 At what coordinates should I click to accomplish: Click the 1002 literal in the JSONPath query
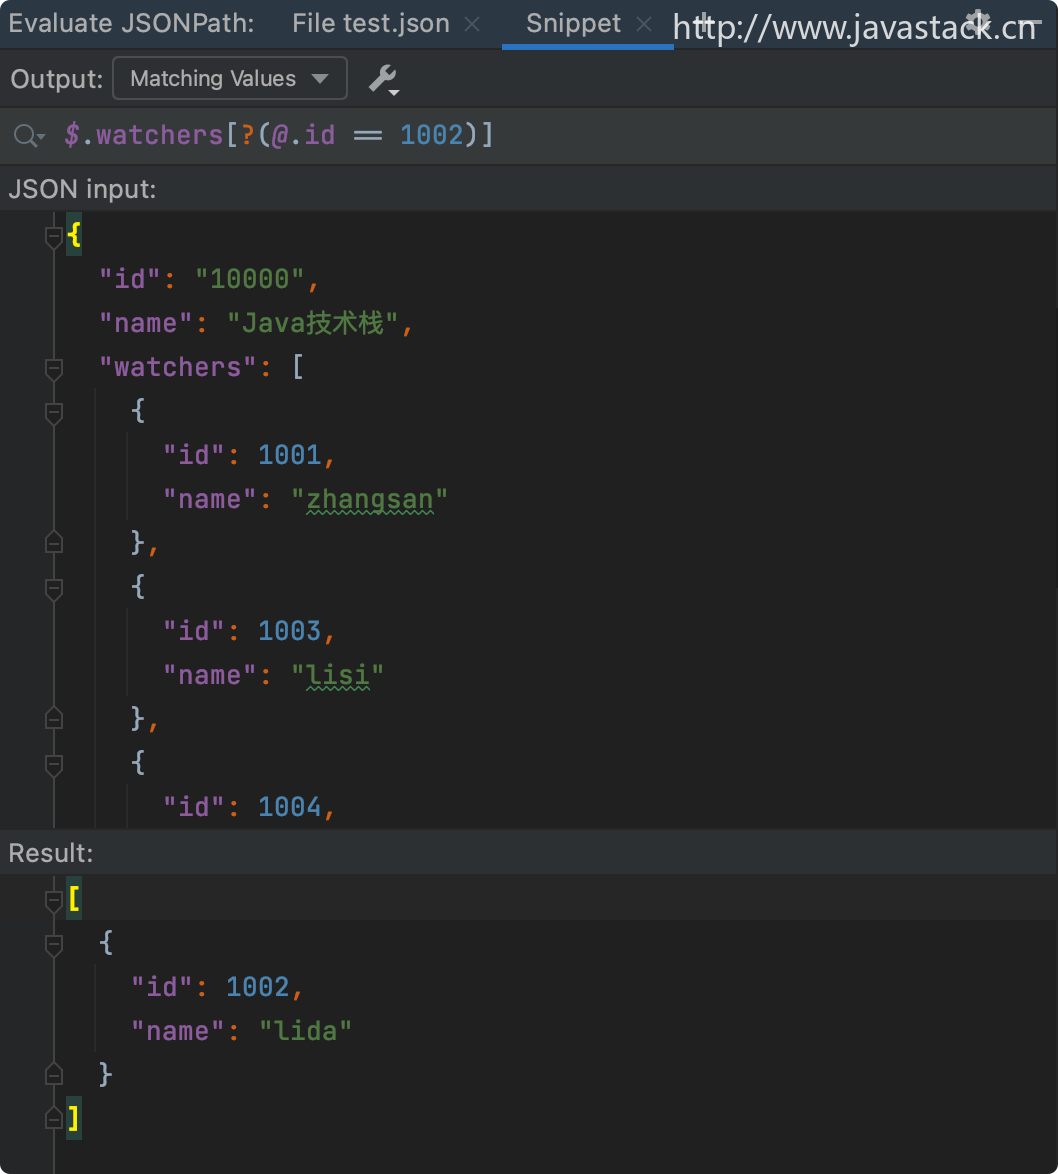pyautogui.click(x=431, y=136)
